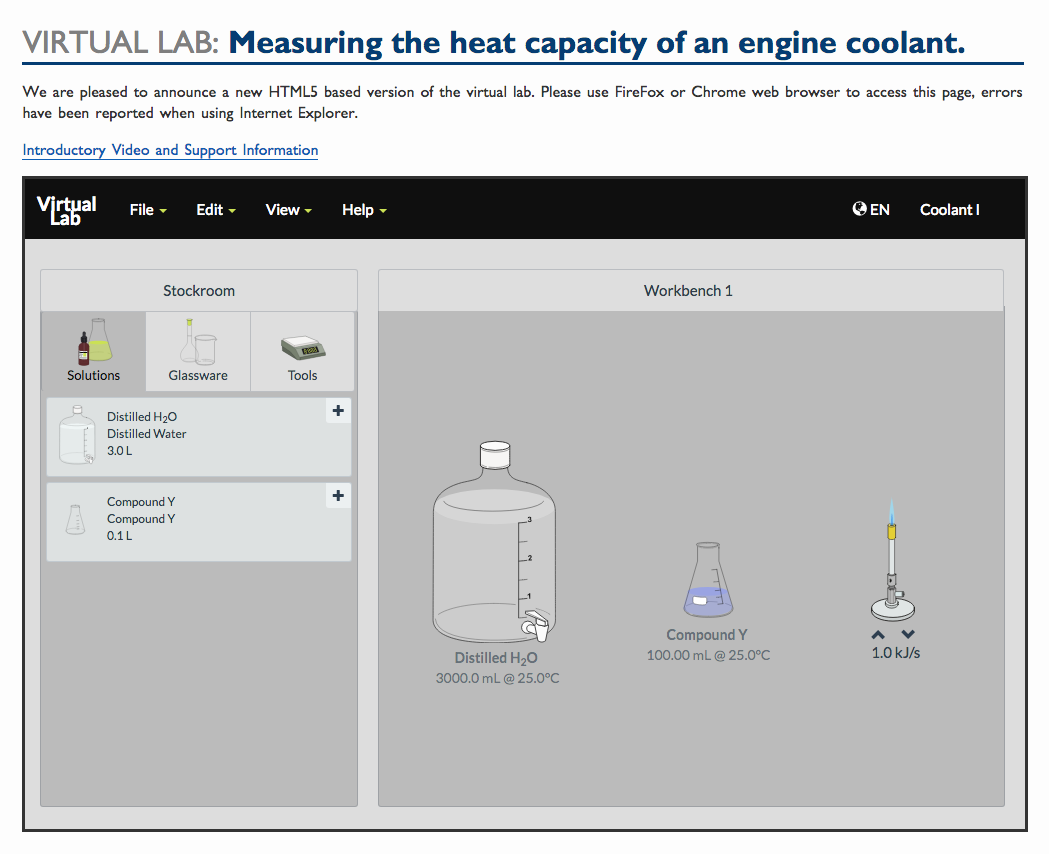The image size is (1049, 854).
Task: Select the Compound Y flask icon in stockroom
Action: click(x=75, y=518)
